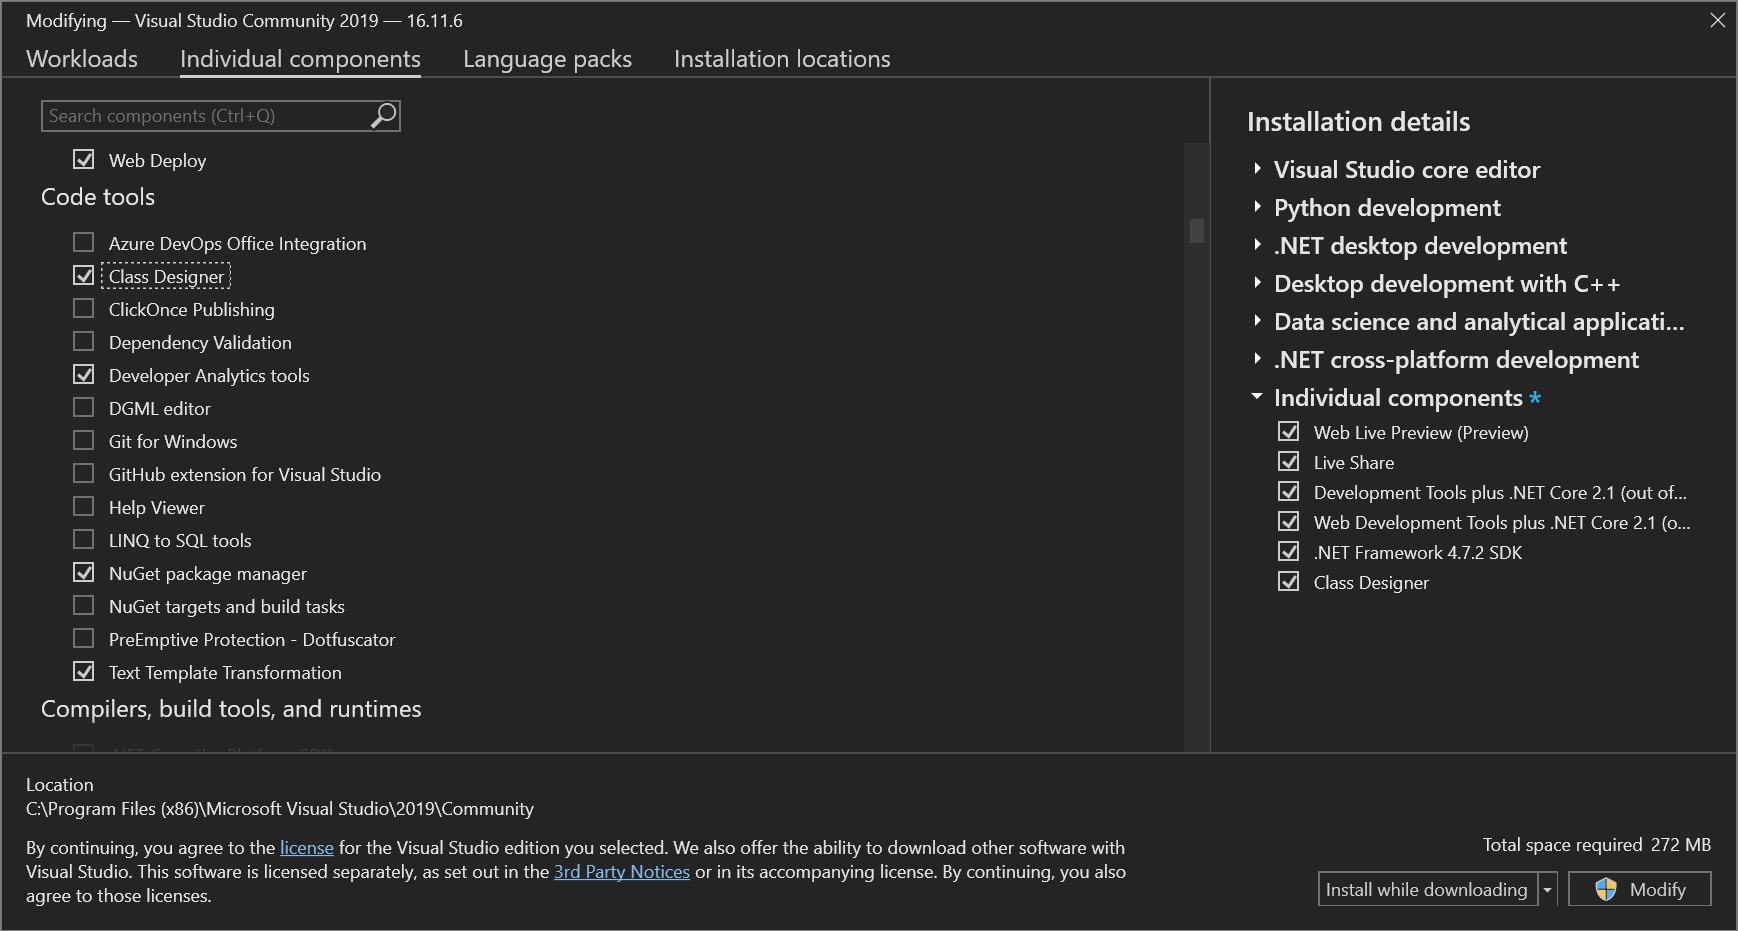Open the license link
Screen dimensions: 1738x931
tap(306, 847)
